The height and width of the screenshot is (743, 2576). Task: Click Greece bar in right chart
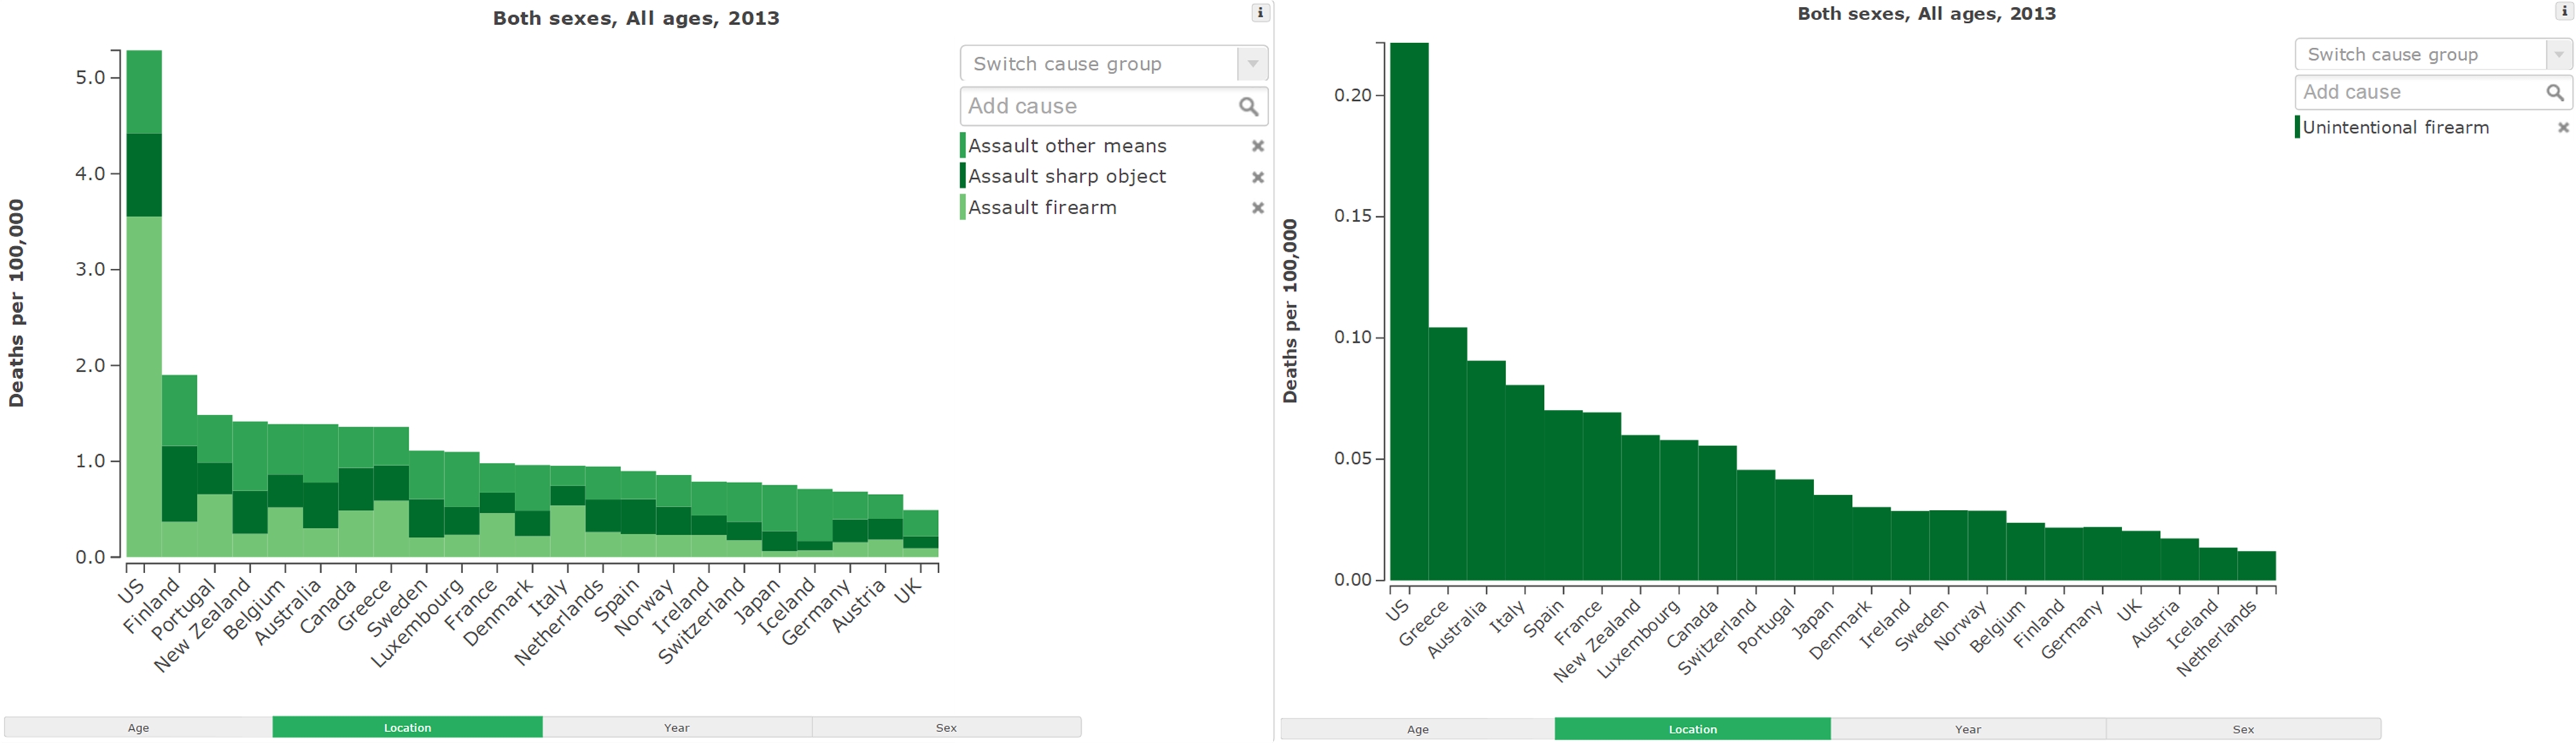click(1448, 454)
